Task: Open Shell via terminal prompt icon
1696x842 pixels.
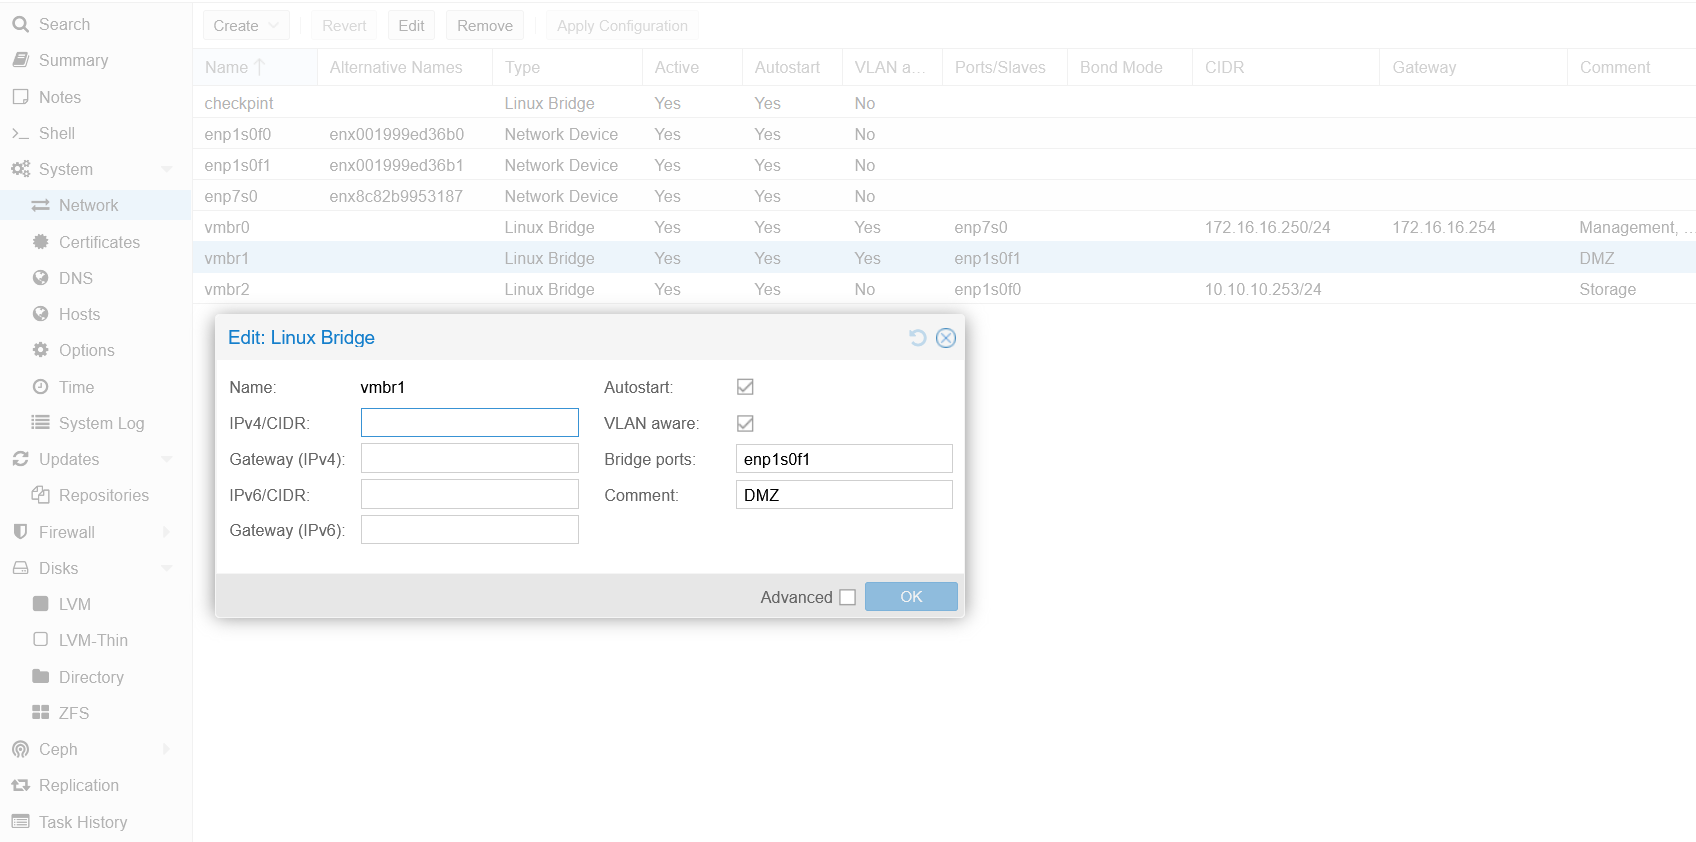Action: click(x=20, y=133)
